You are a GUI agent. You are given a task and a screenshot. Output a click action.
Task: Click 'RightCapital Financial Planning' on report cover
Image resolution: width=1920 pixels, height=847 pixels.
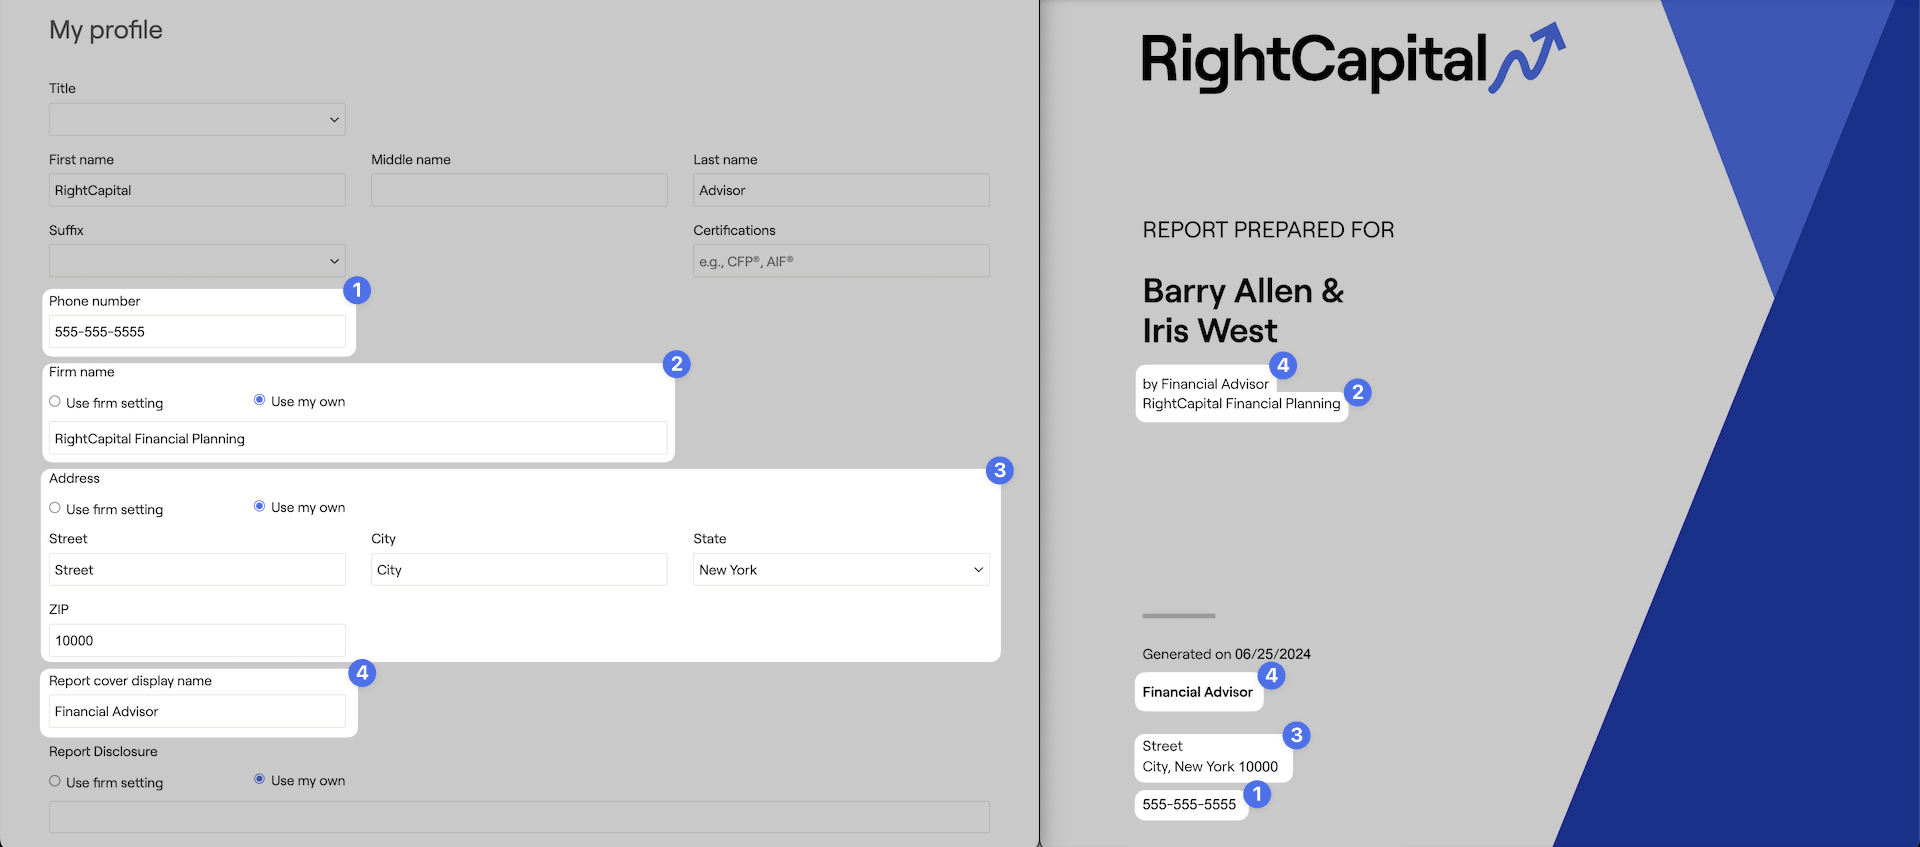tap(1241, 404)
